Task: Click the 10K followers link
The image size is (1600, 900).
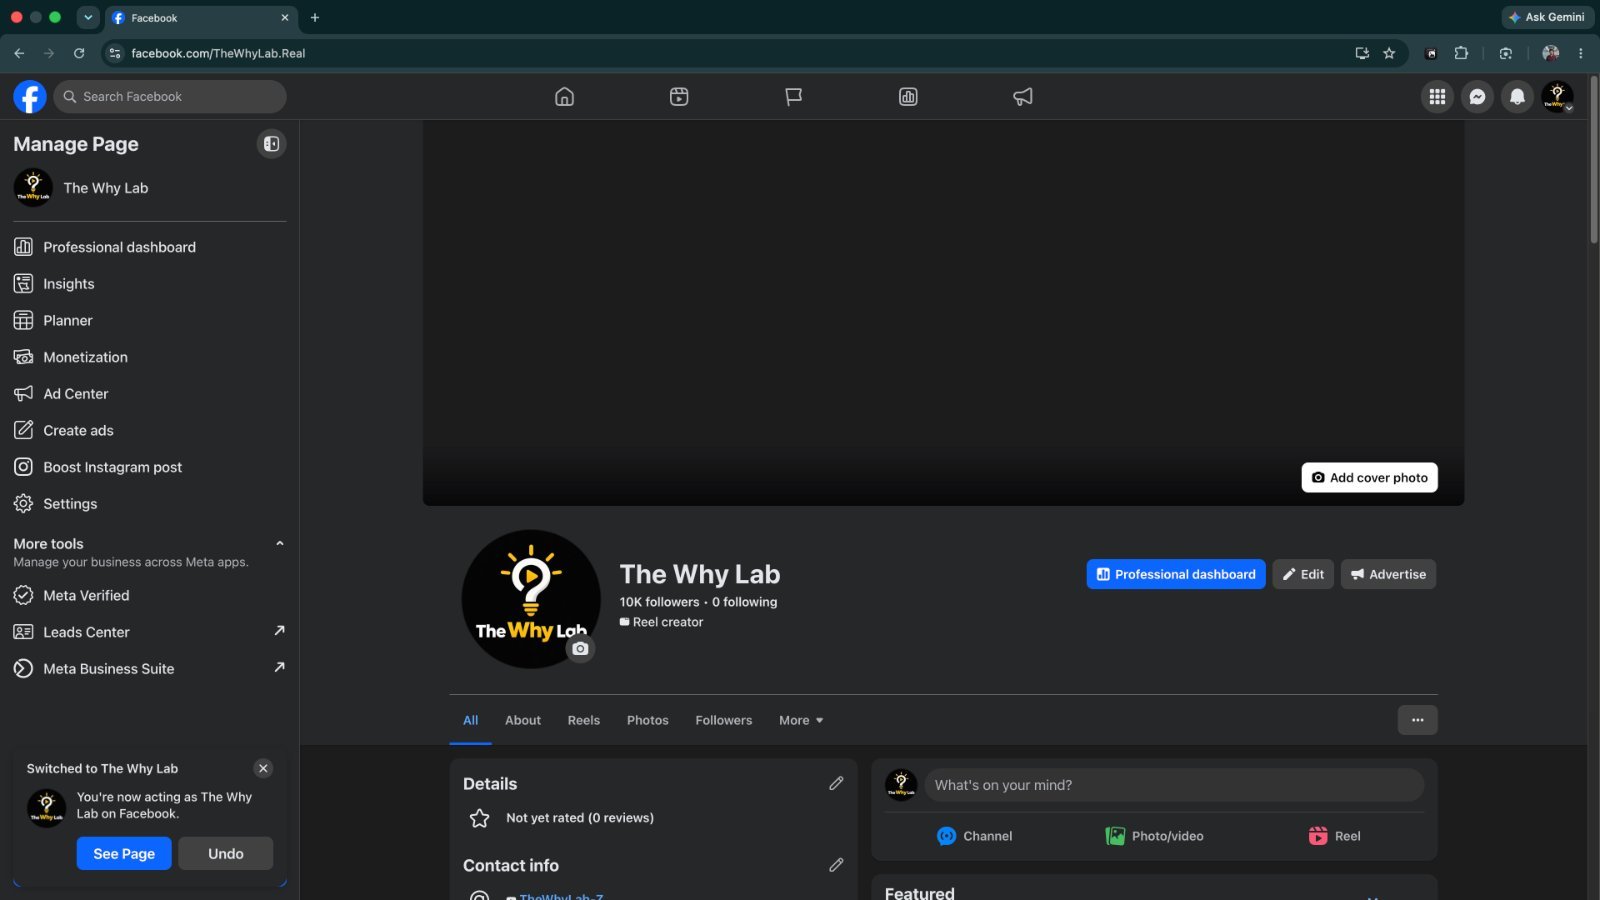Action: [x=659, y=602]
